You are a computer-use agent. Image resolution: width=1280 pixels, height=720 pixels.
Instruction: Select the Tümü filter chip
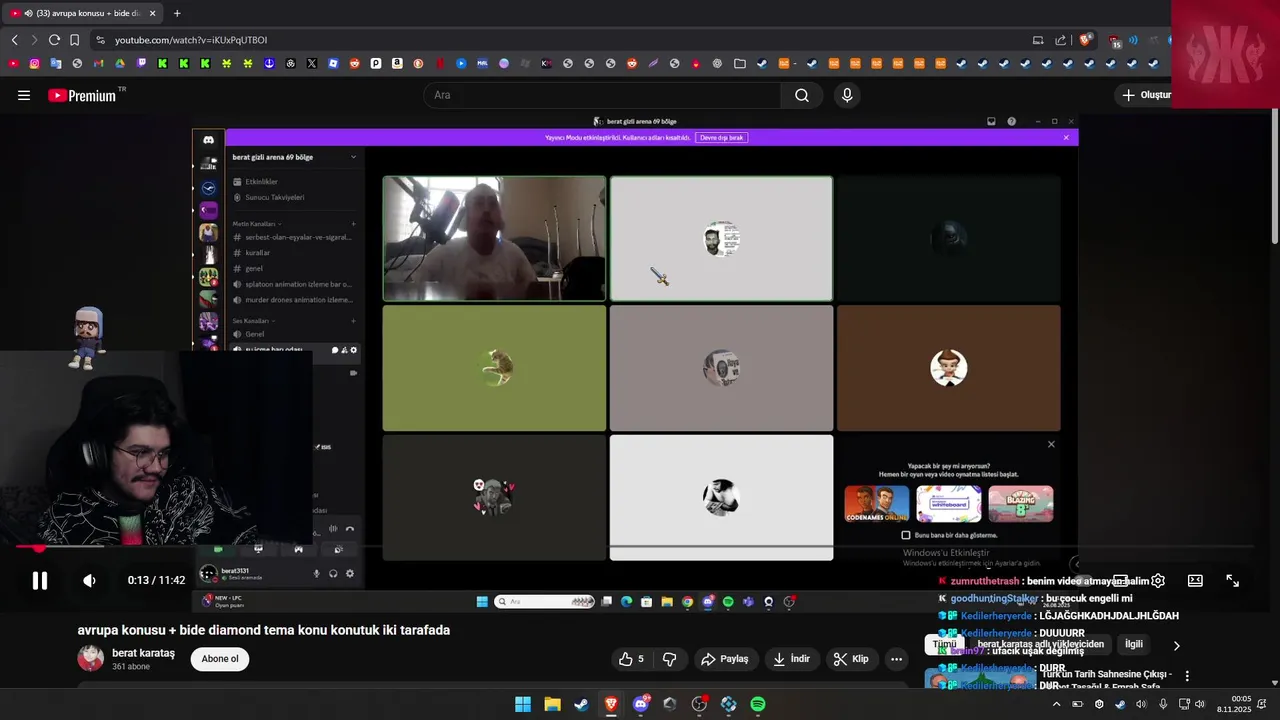click(944, 645)
